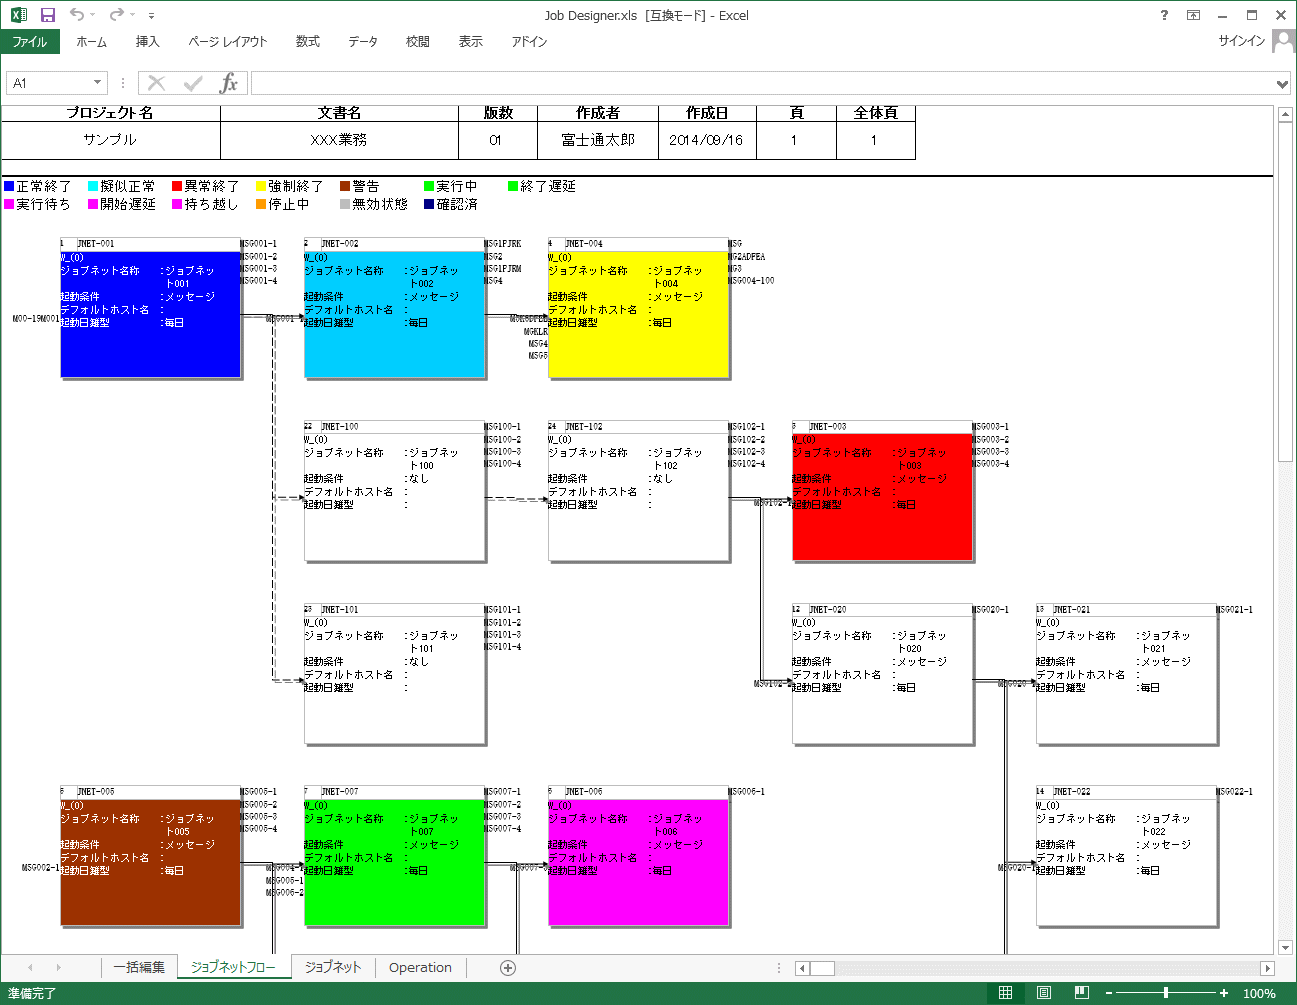Open the ファイル menu tab
Screen dimensions: 1297x1005
click(30, 42)
